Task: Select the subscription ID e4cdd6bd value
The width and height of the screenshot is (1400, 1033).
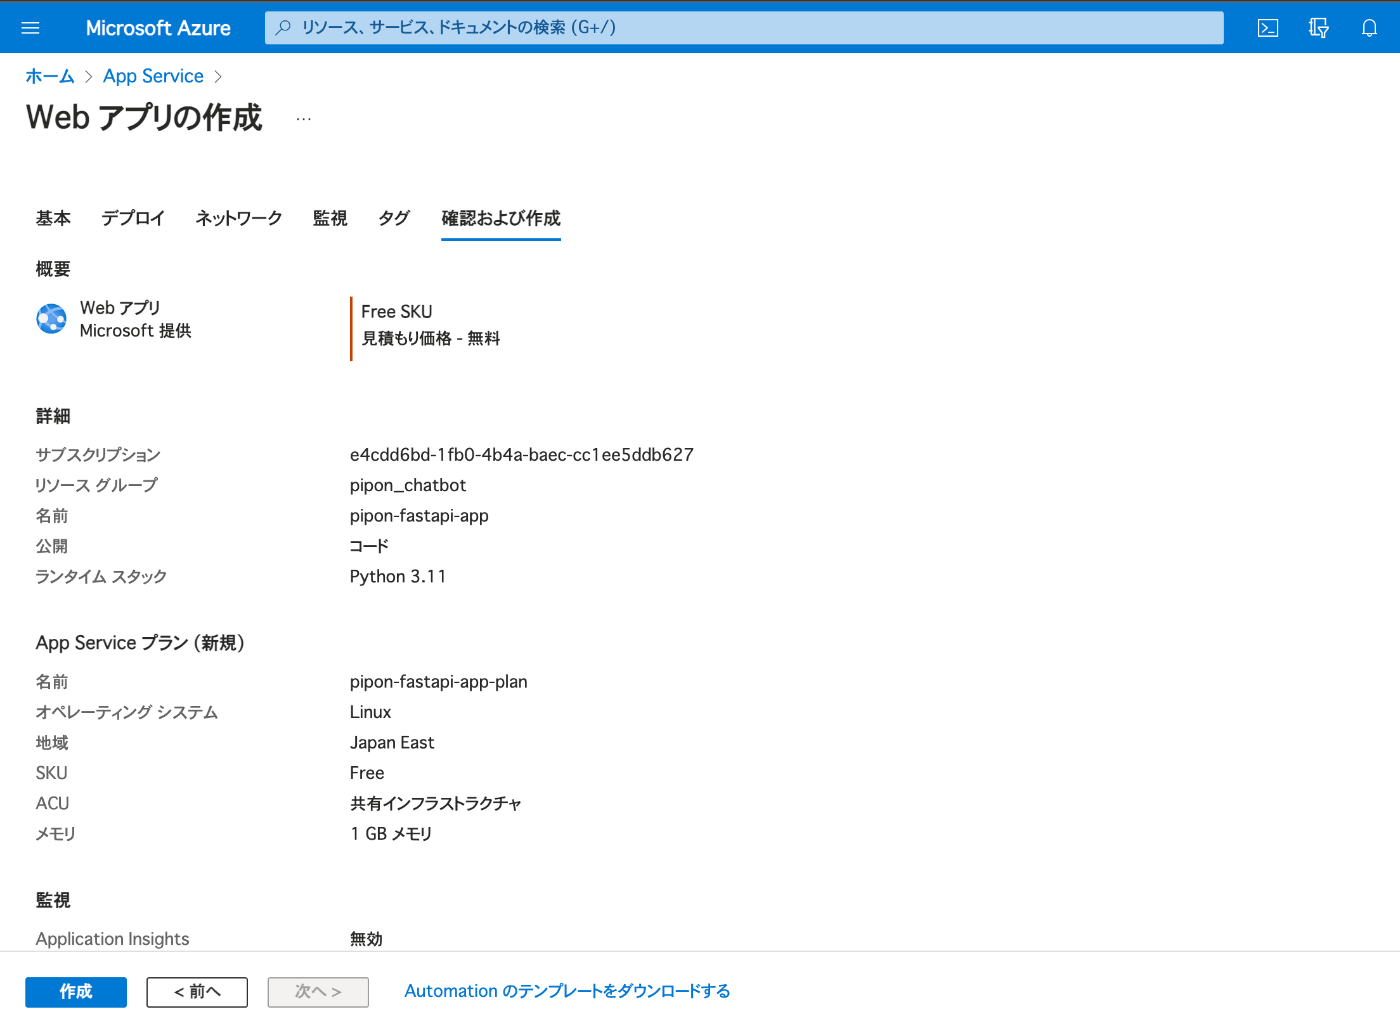Action: (x=522, y=455)
